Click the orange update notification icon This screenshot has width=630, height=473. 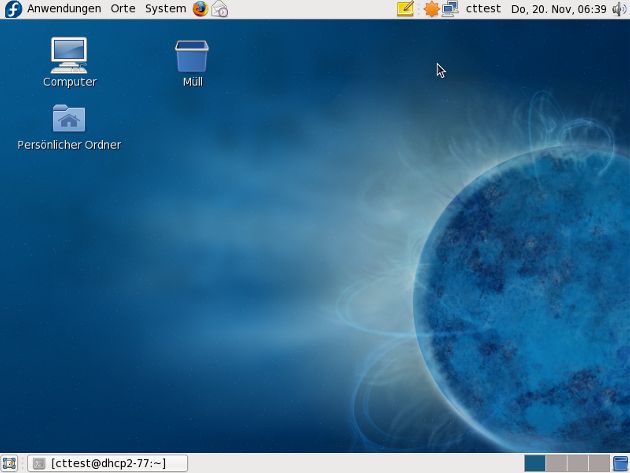coord(431,9)
